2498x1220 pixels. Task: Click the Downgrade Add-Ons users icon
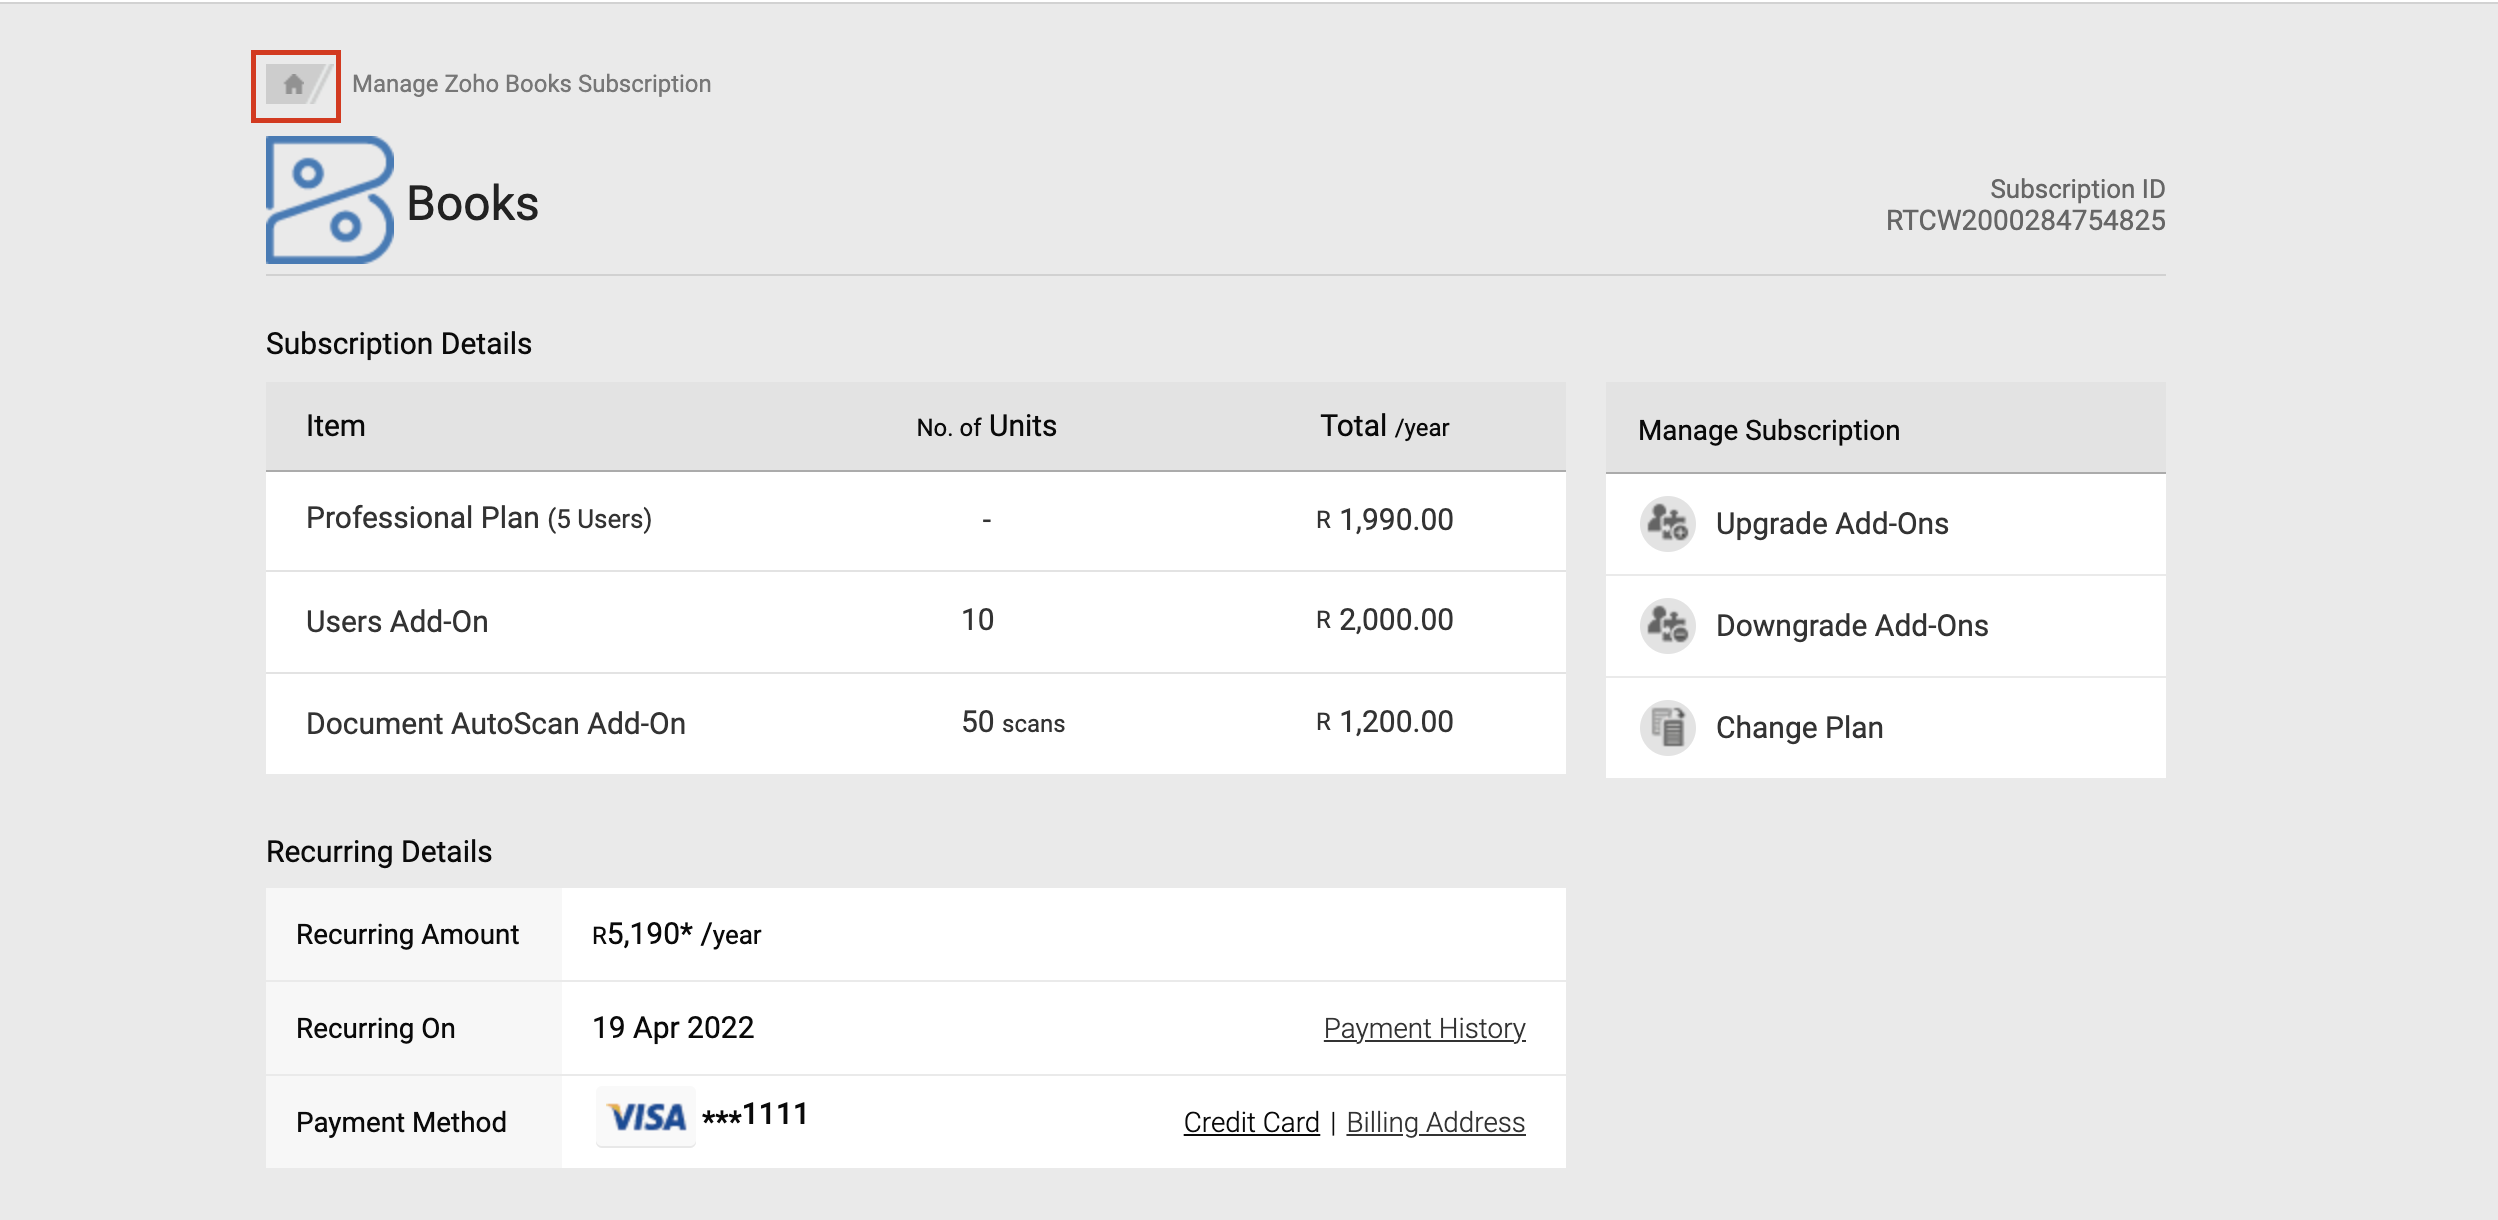[1667, 626]
